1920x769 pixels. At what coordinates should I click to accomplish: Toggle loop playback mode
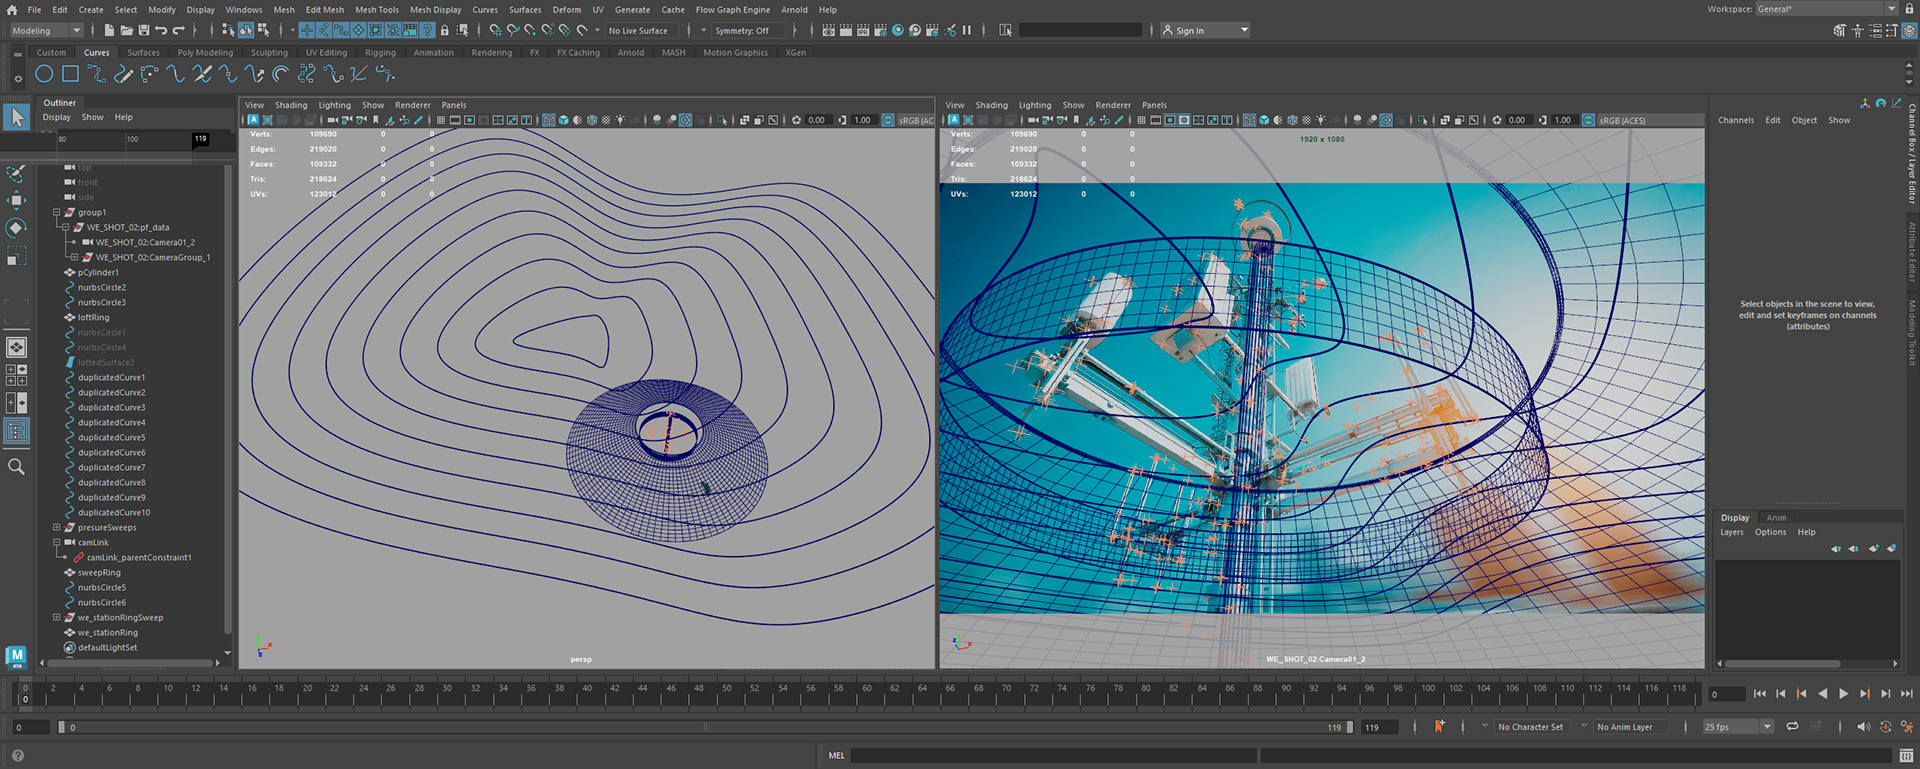pyautogui.click(x=1792, y=727)
